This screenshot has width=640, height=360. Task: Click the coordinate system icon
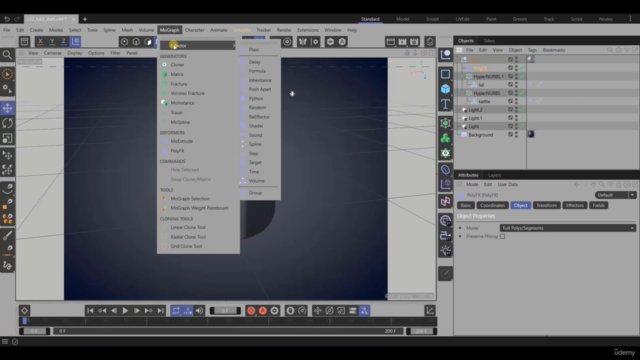pyautogui.click(x=76, y=41)
